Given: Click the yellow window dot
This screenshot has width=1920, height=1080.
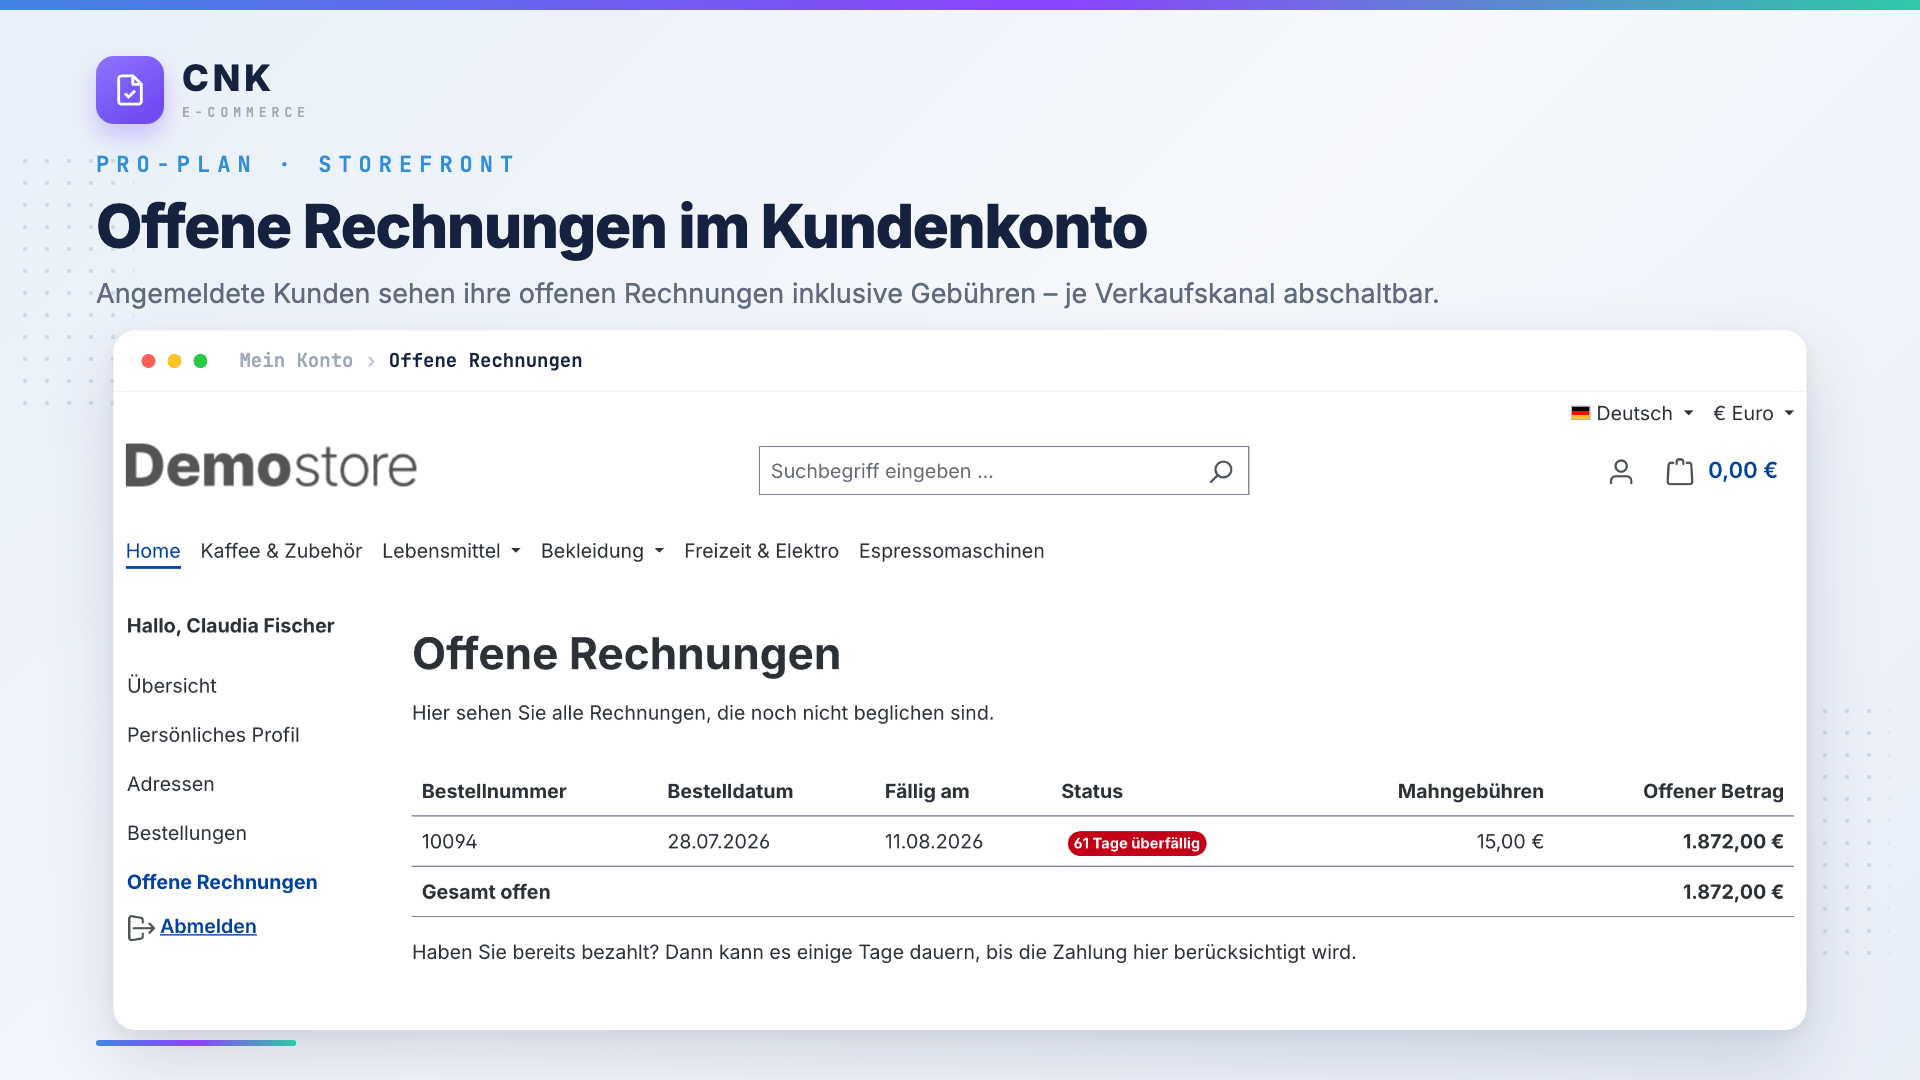Looking at the screenshot, I should point(174,361).
